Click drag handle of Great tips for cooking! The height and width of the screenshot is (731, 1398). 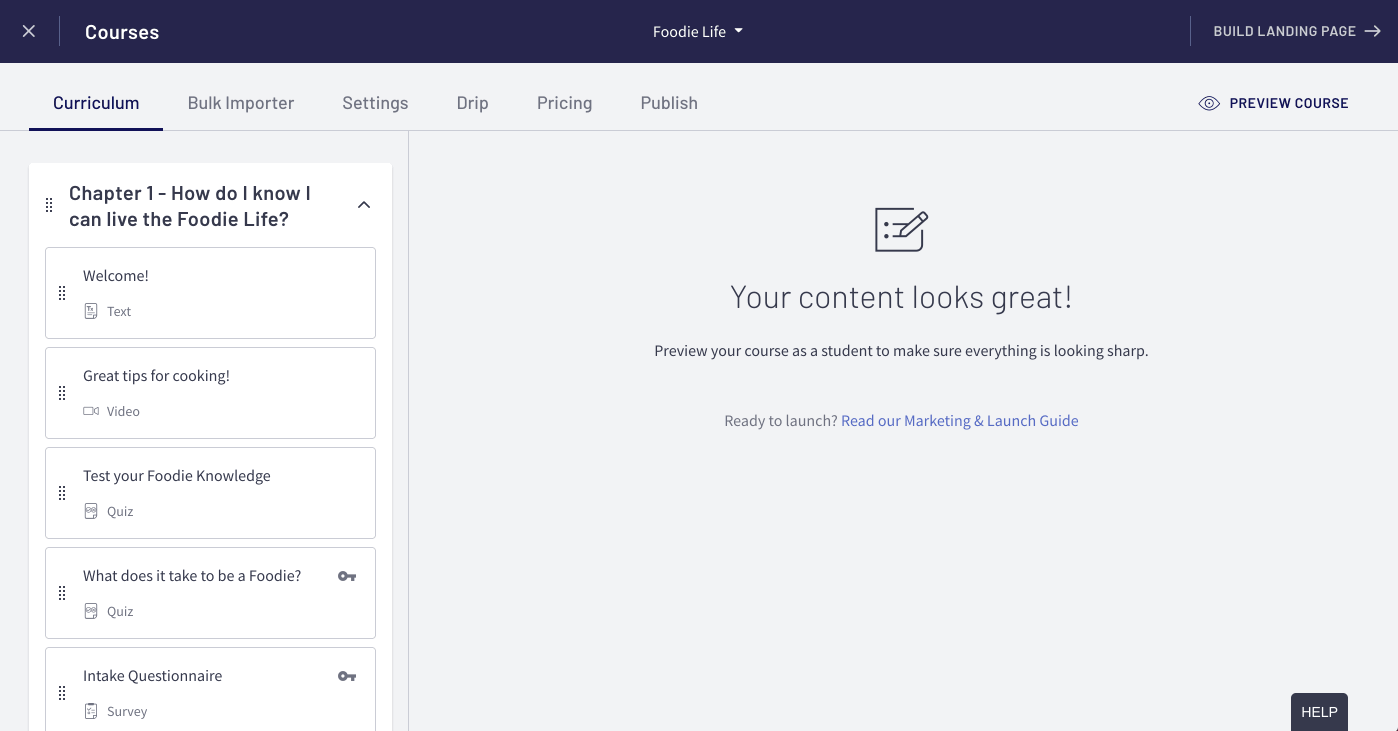tap(62, 393)
